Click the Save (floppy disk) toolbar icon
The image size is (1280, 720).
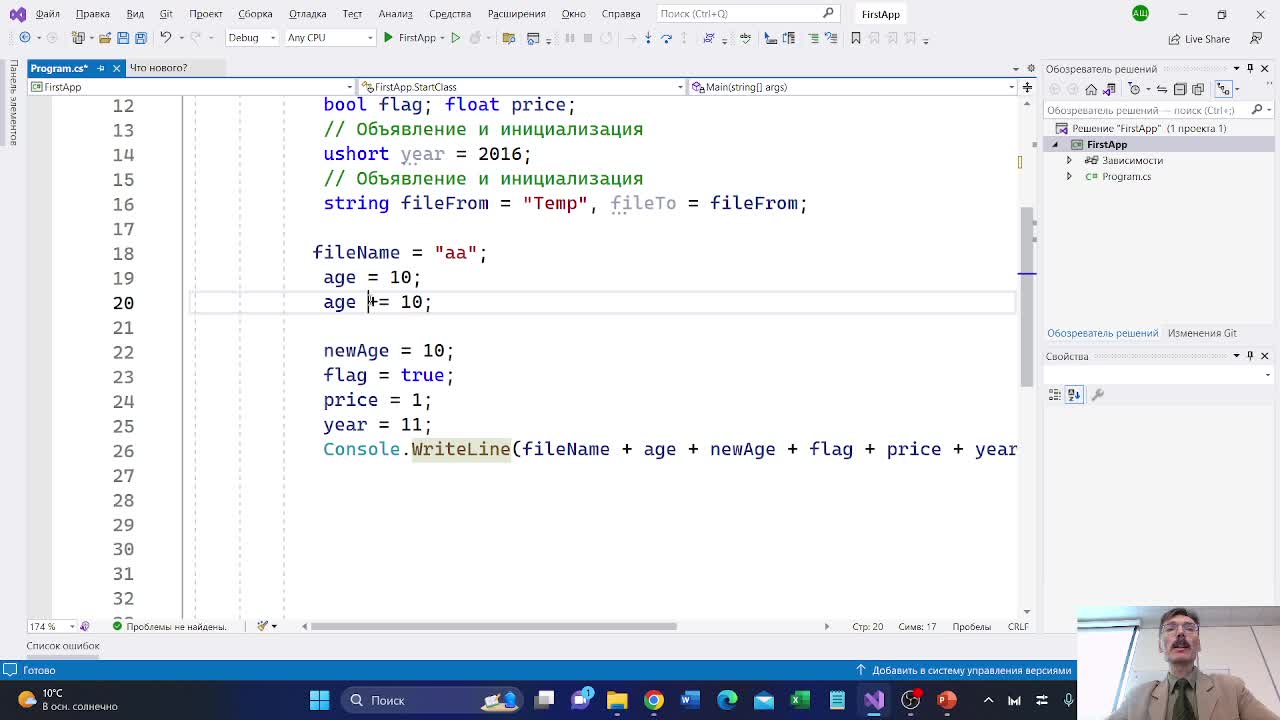pyautogui.click(x=123, y=38)
